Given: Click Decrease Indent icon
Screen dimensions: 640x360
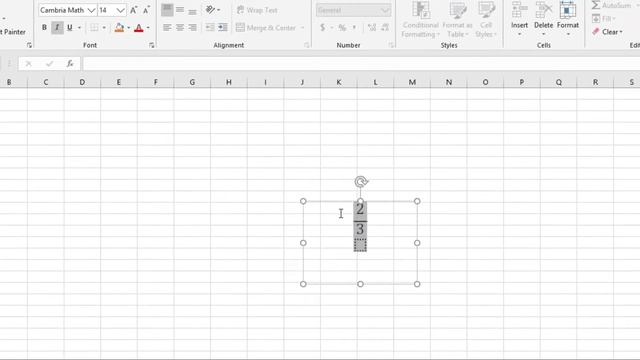Looking at the screenshot, I should 210,28.
